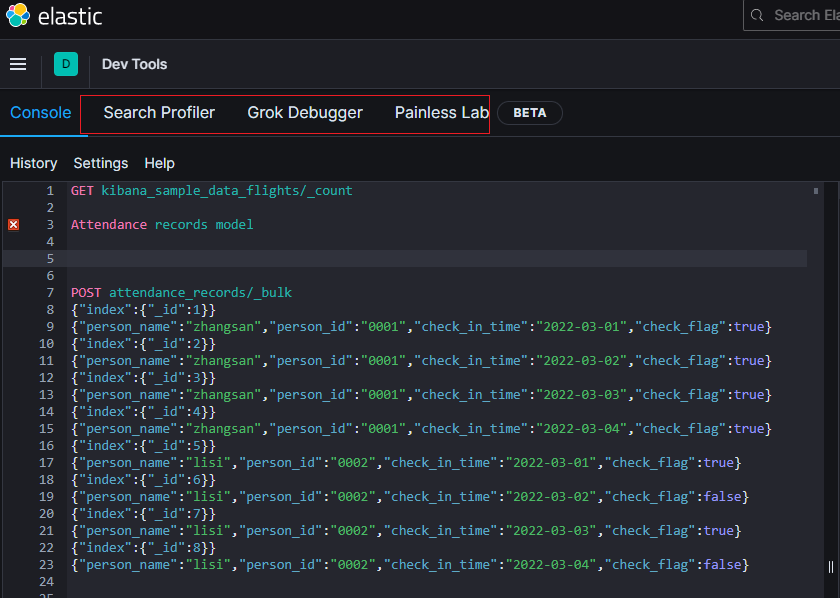The height and width of the screenshot is (598, 840).
Task: Focus the Search Elastic input field
Action: (805, 15)
